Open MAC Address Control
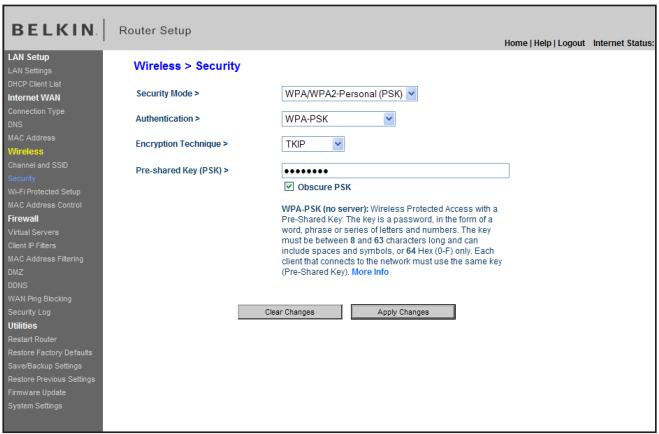 coord(45,205)
